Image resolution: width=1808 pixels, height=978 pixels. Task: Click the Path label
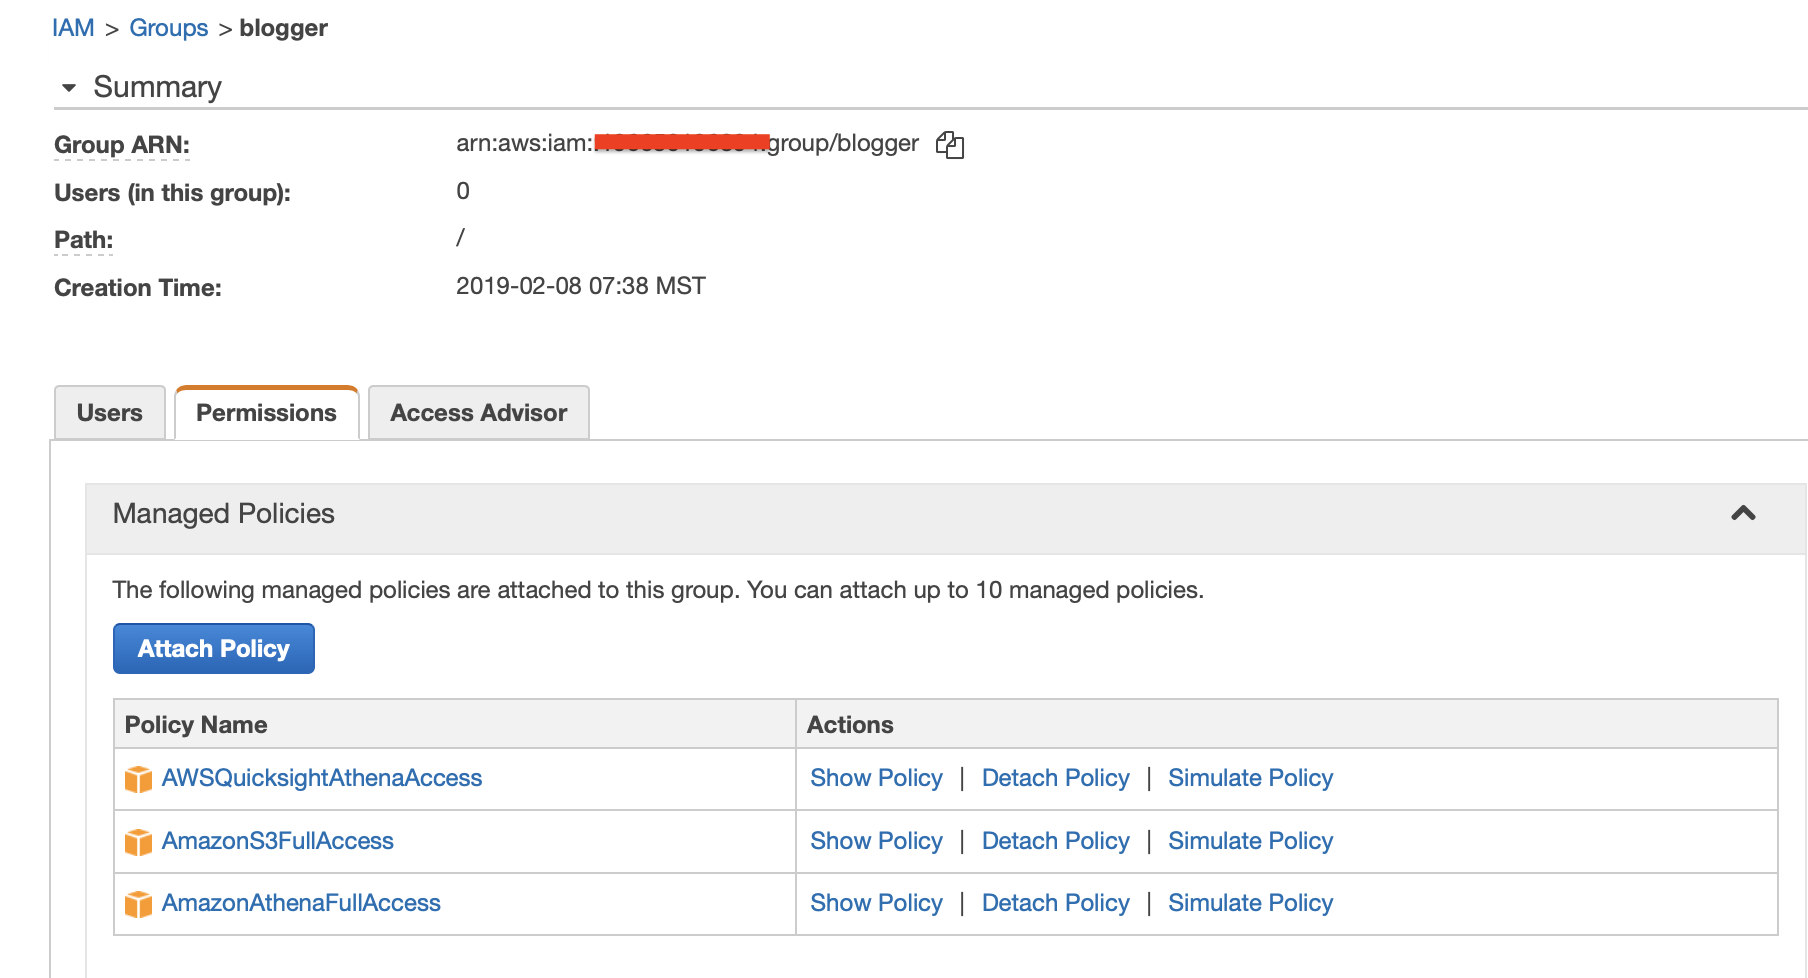(84, 240)
